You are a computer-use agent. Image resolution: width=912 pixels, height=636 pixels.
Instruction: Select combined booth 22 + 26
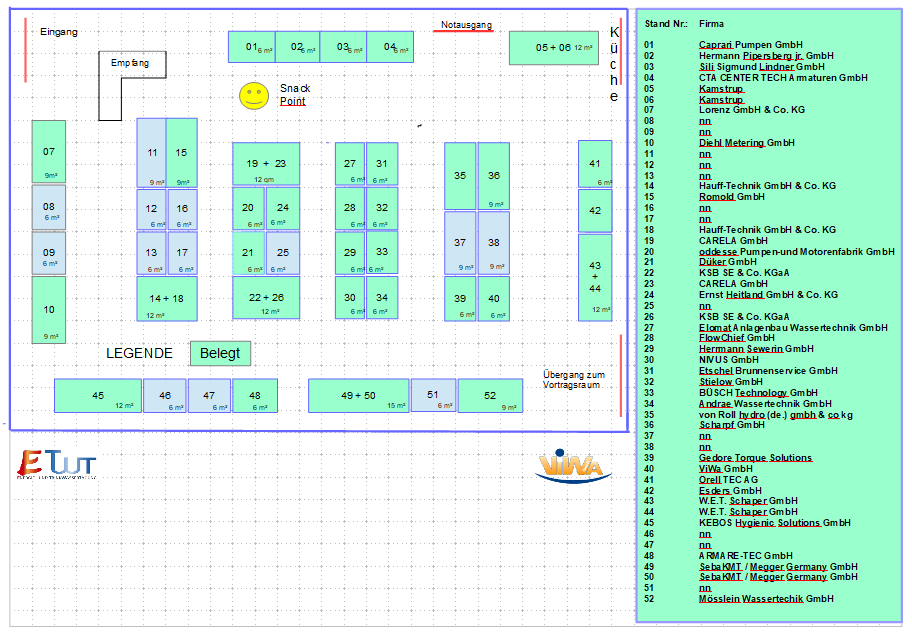[x=266, y=298]
